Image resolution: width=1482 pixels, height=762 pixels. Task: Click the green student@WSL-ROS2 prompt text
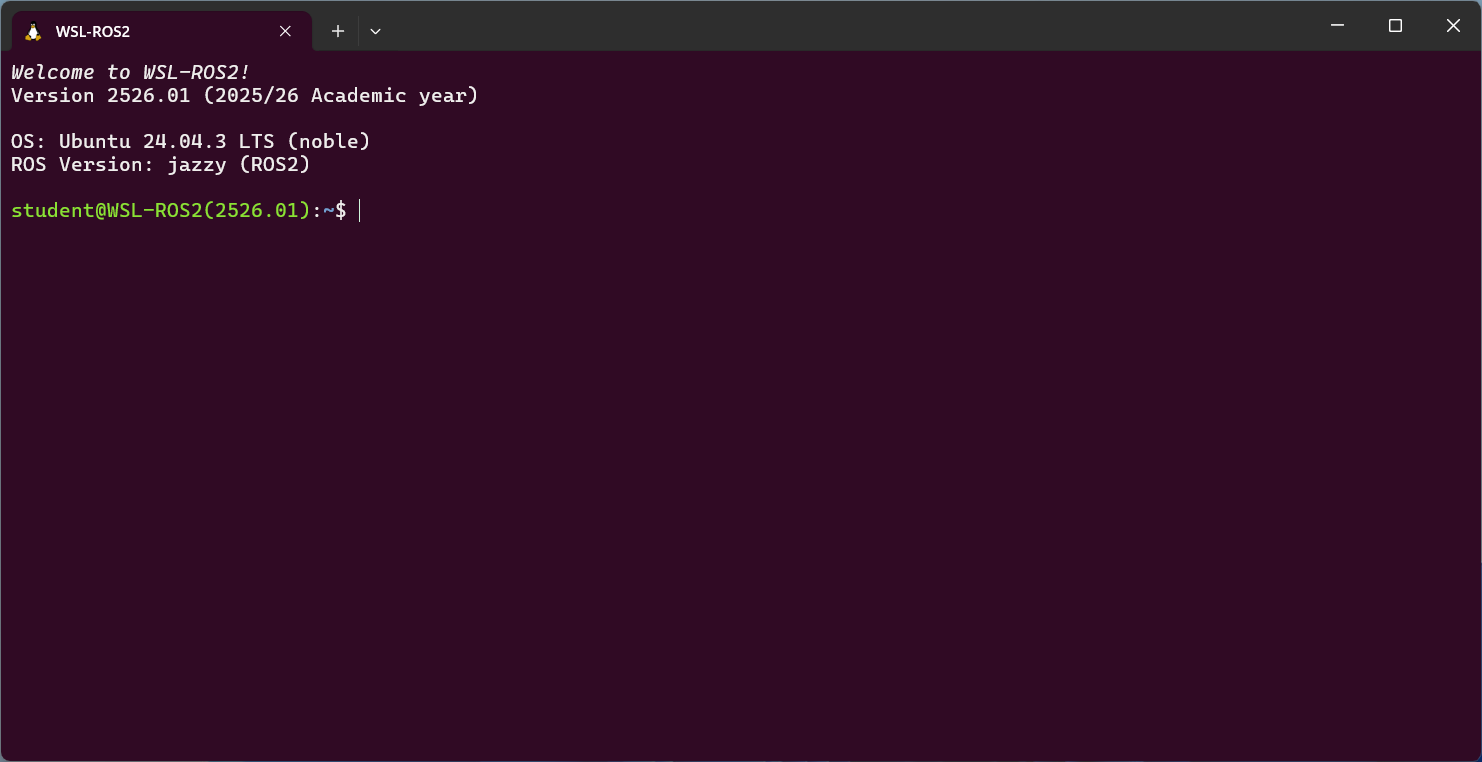tap(160, 210)
